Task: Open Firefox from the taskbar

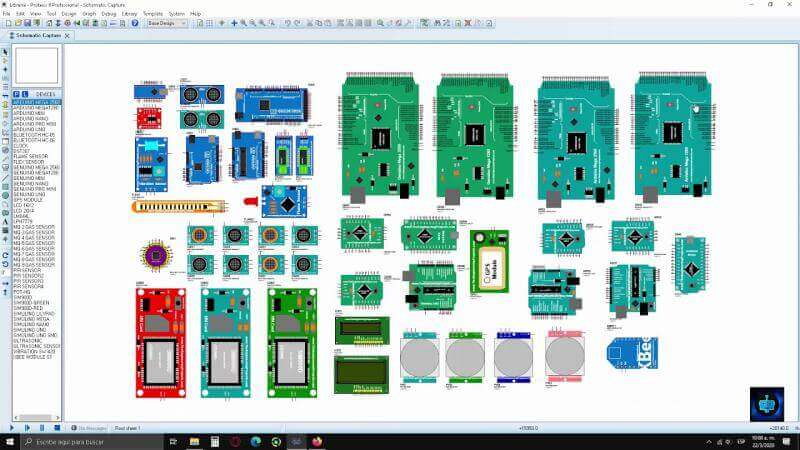Action: 317,442
